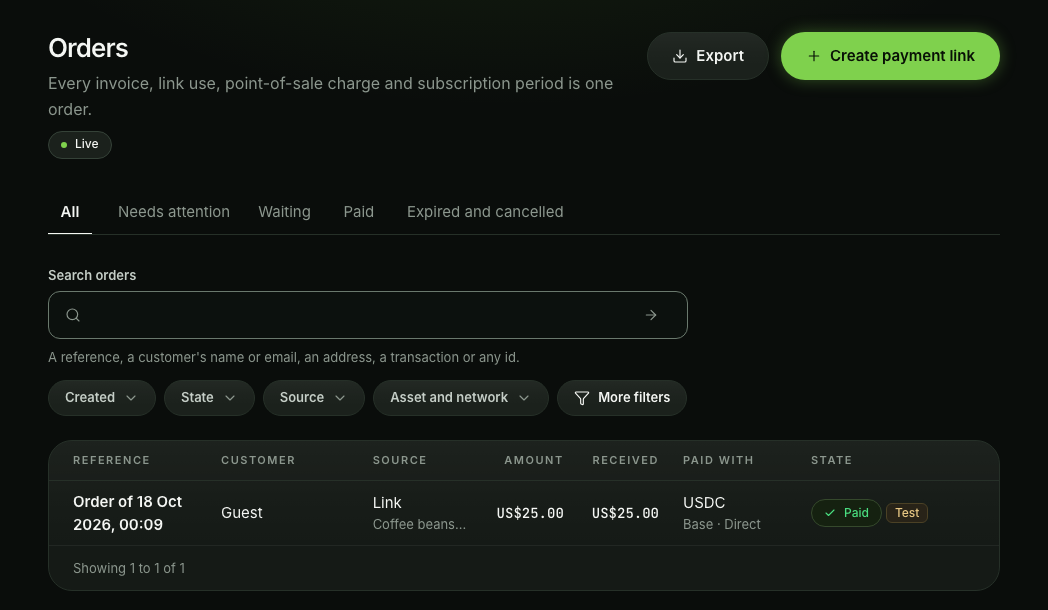Click the green dot in Live badge
This screenshot has width=1048, height=610.
(64, 144)
